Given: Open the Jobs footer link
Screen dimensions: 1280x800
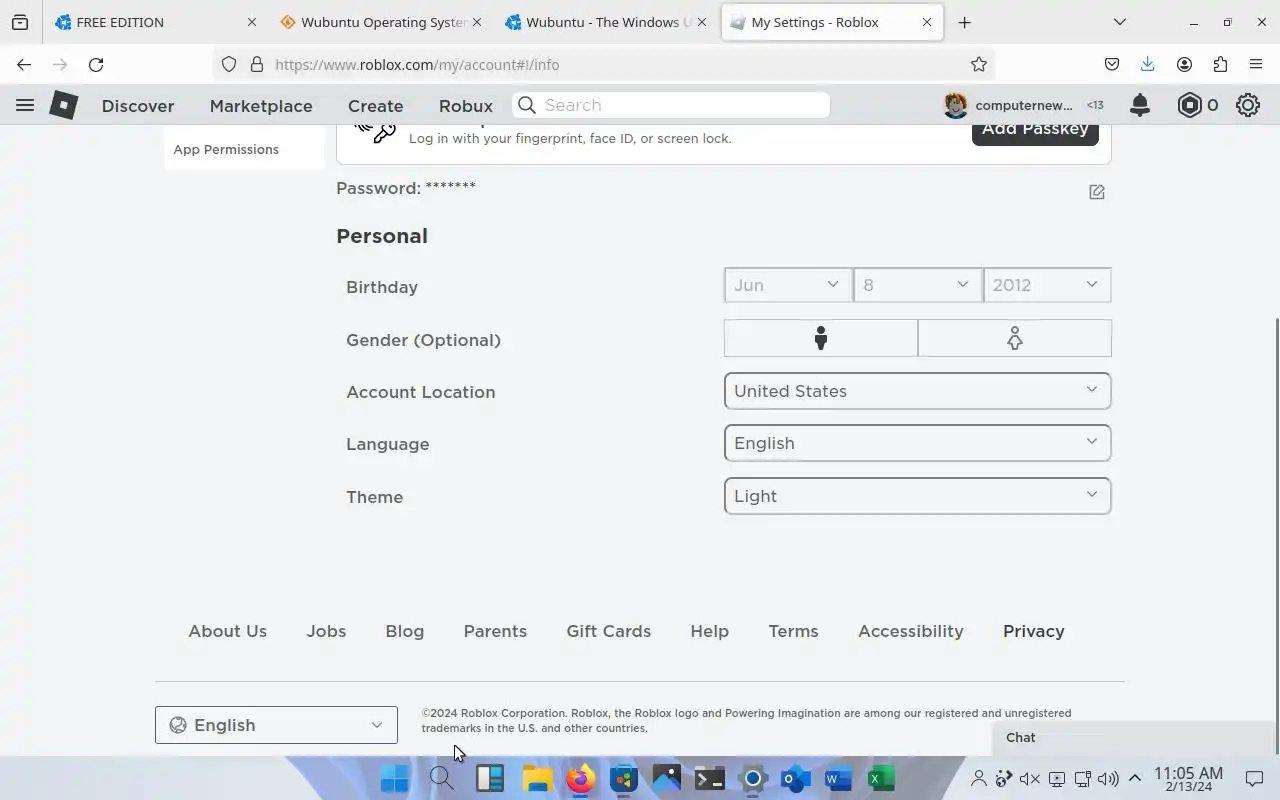Looking at the screenshot, I should [326, 631].
